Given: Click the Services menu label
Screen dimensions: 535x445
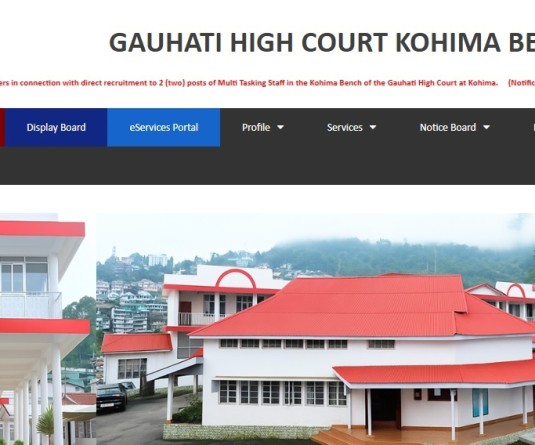Looking at the screenshot, I should pyautogui.click(x=345, y=127).
